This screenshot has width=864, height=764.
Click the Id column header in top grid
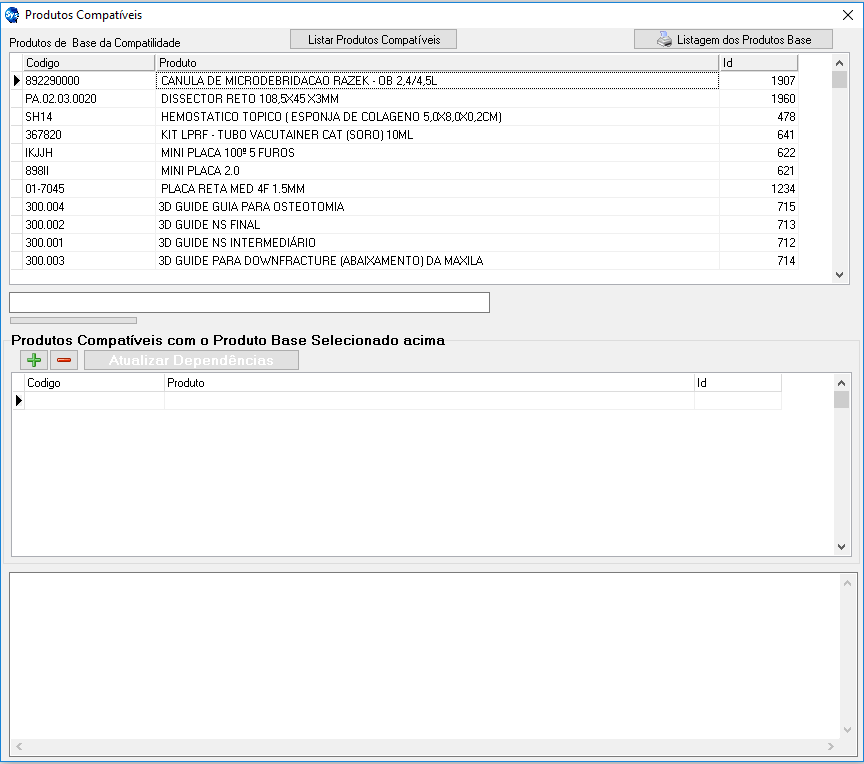[758, 63]
